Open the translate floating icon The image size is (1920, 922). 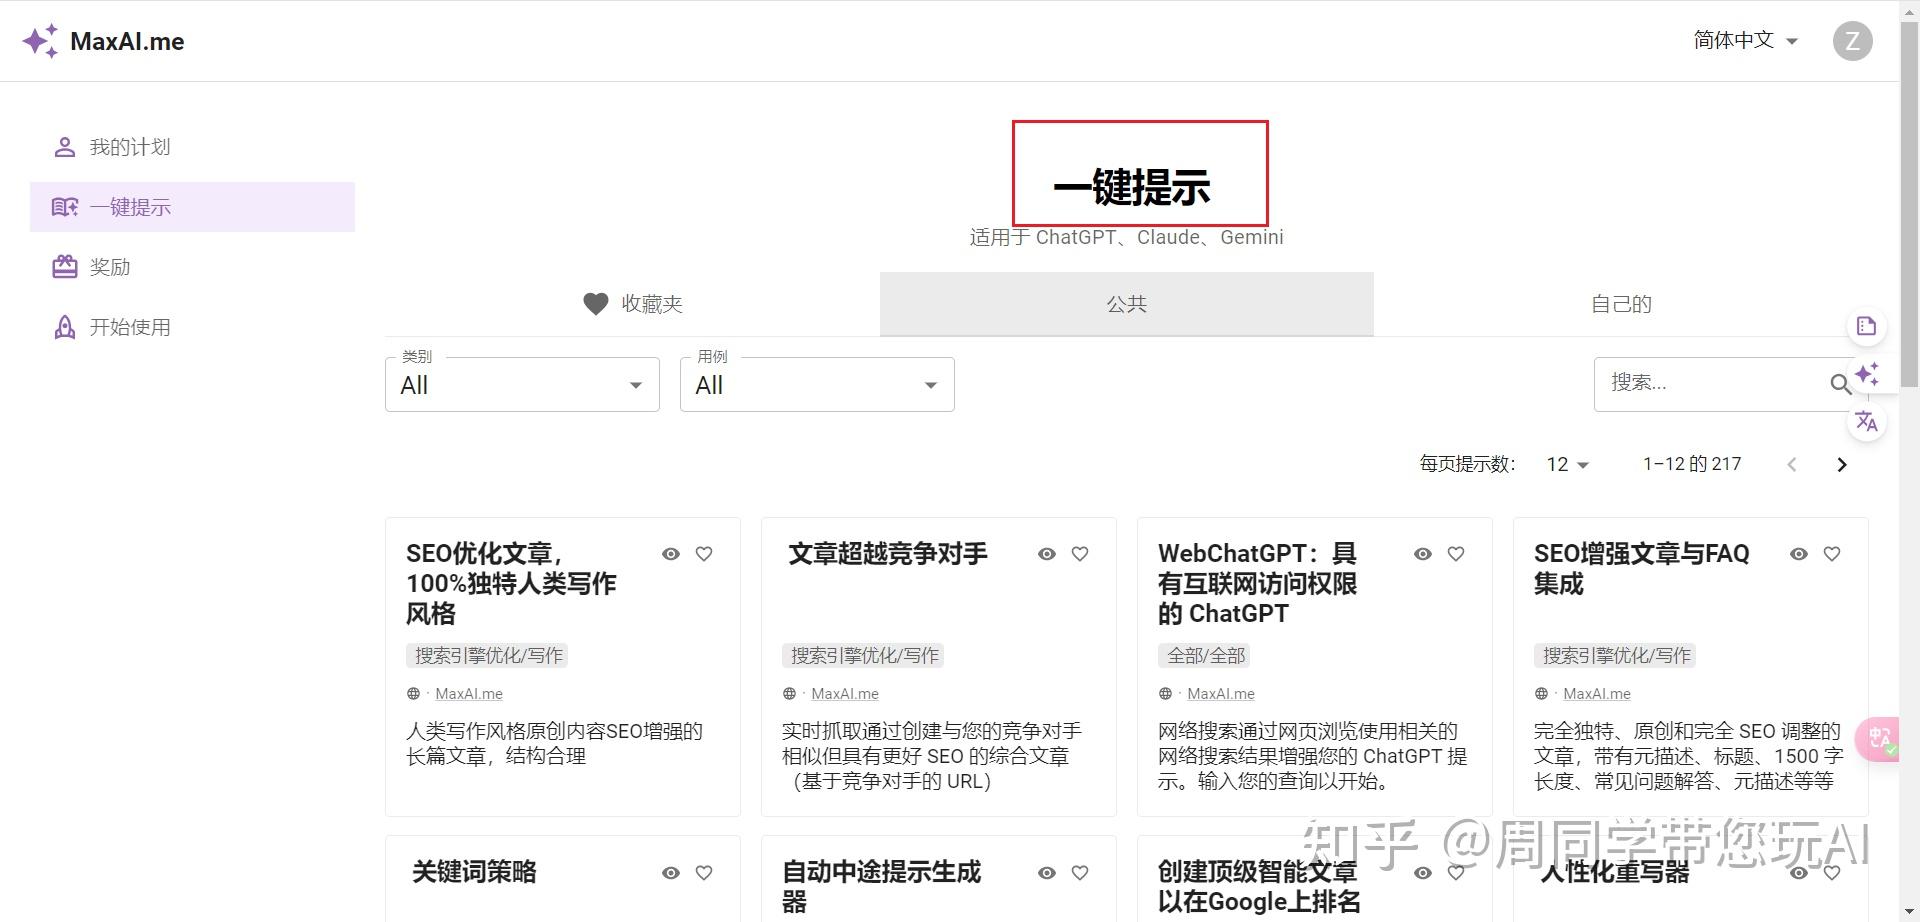tap(1867, 421)
